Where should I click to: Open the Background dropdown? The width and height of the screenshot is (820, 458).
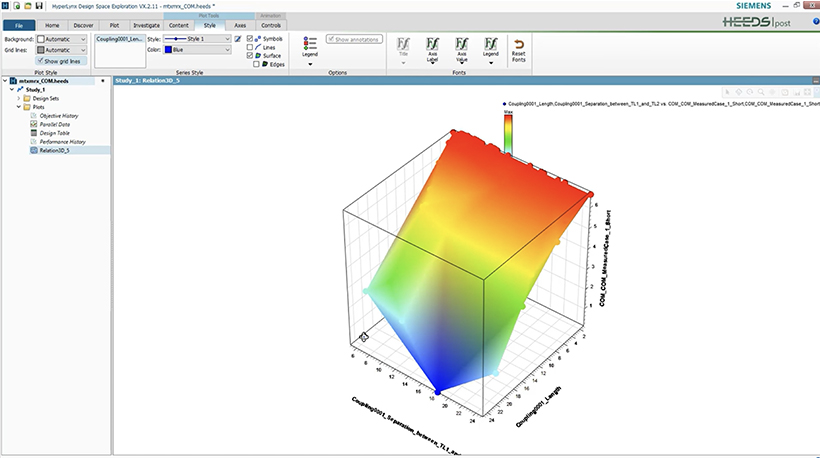click(x=61, y=39)
